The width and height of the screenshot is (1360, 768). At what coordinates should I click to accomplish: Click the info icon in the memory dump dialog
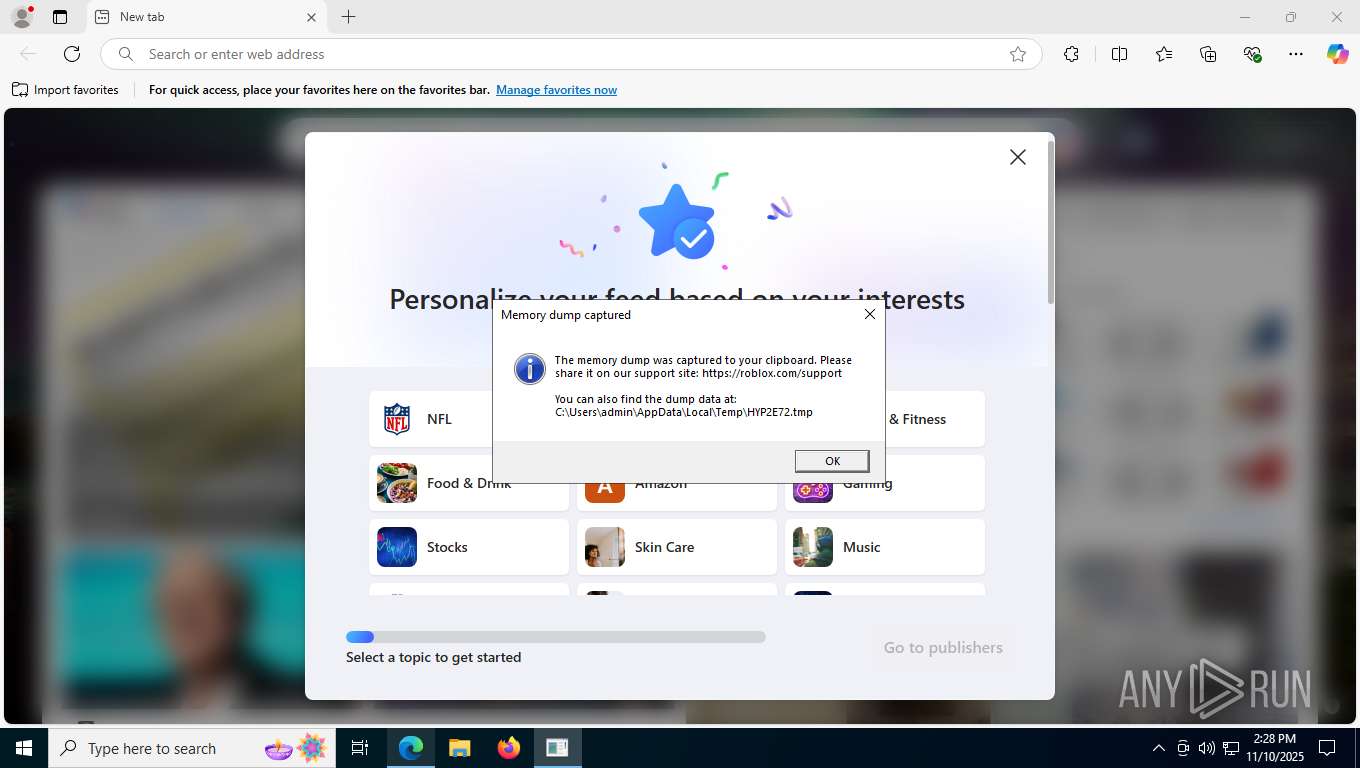[529, 368]
